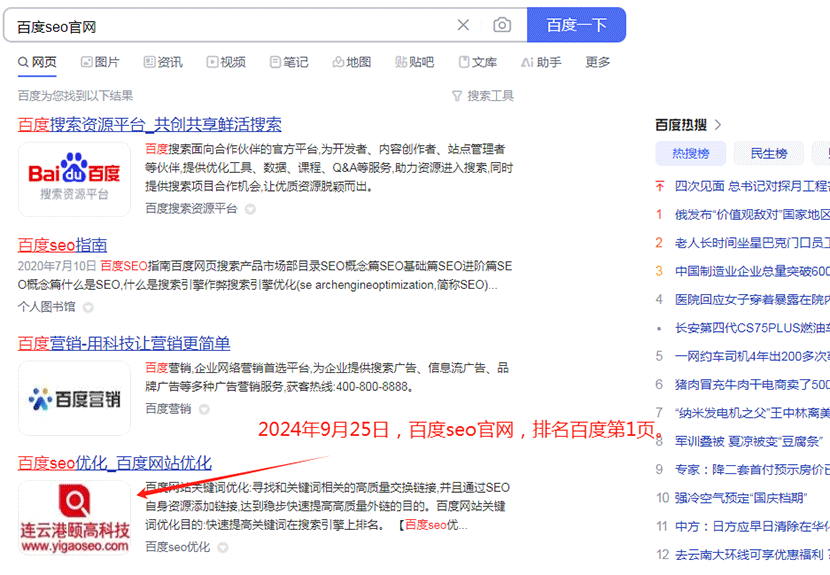This screenshot has width=830, height=575.
Task: Open the 资讯 tab
Action: tap(163, 62)
